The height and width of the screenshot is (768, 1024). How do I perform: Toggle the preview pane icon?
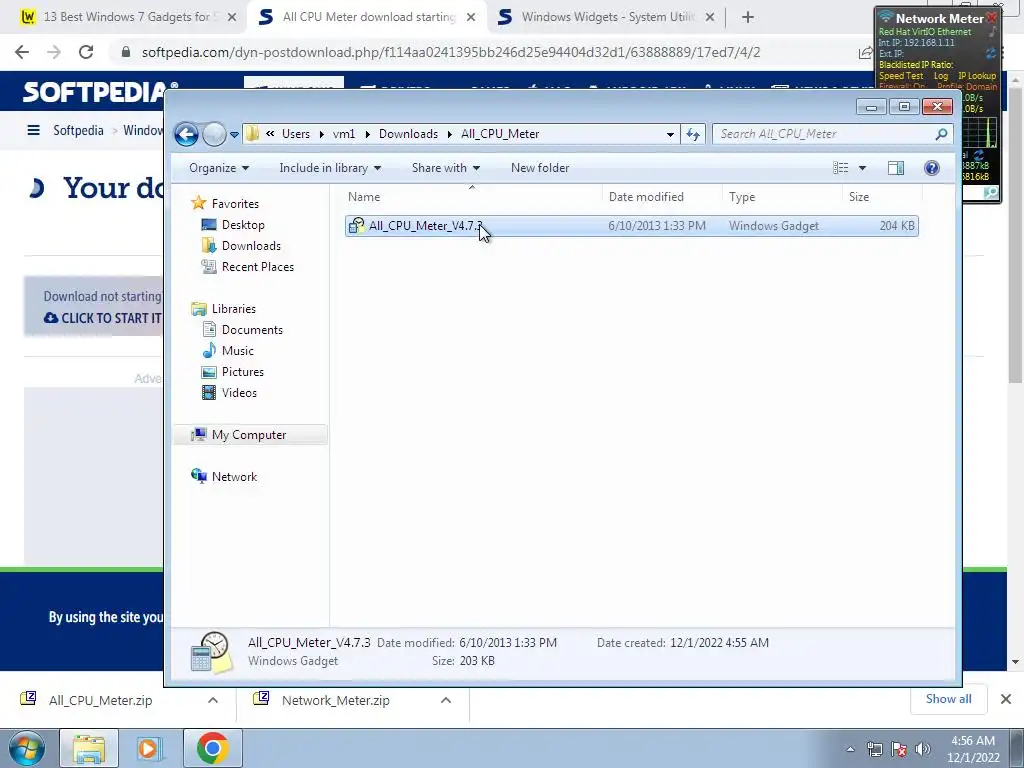896,168
